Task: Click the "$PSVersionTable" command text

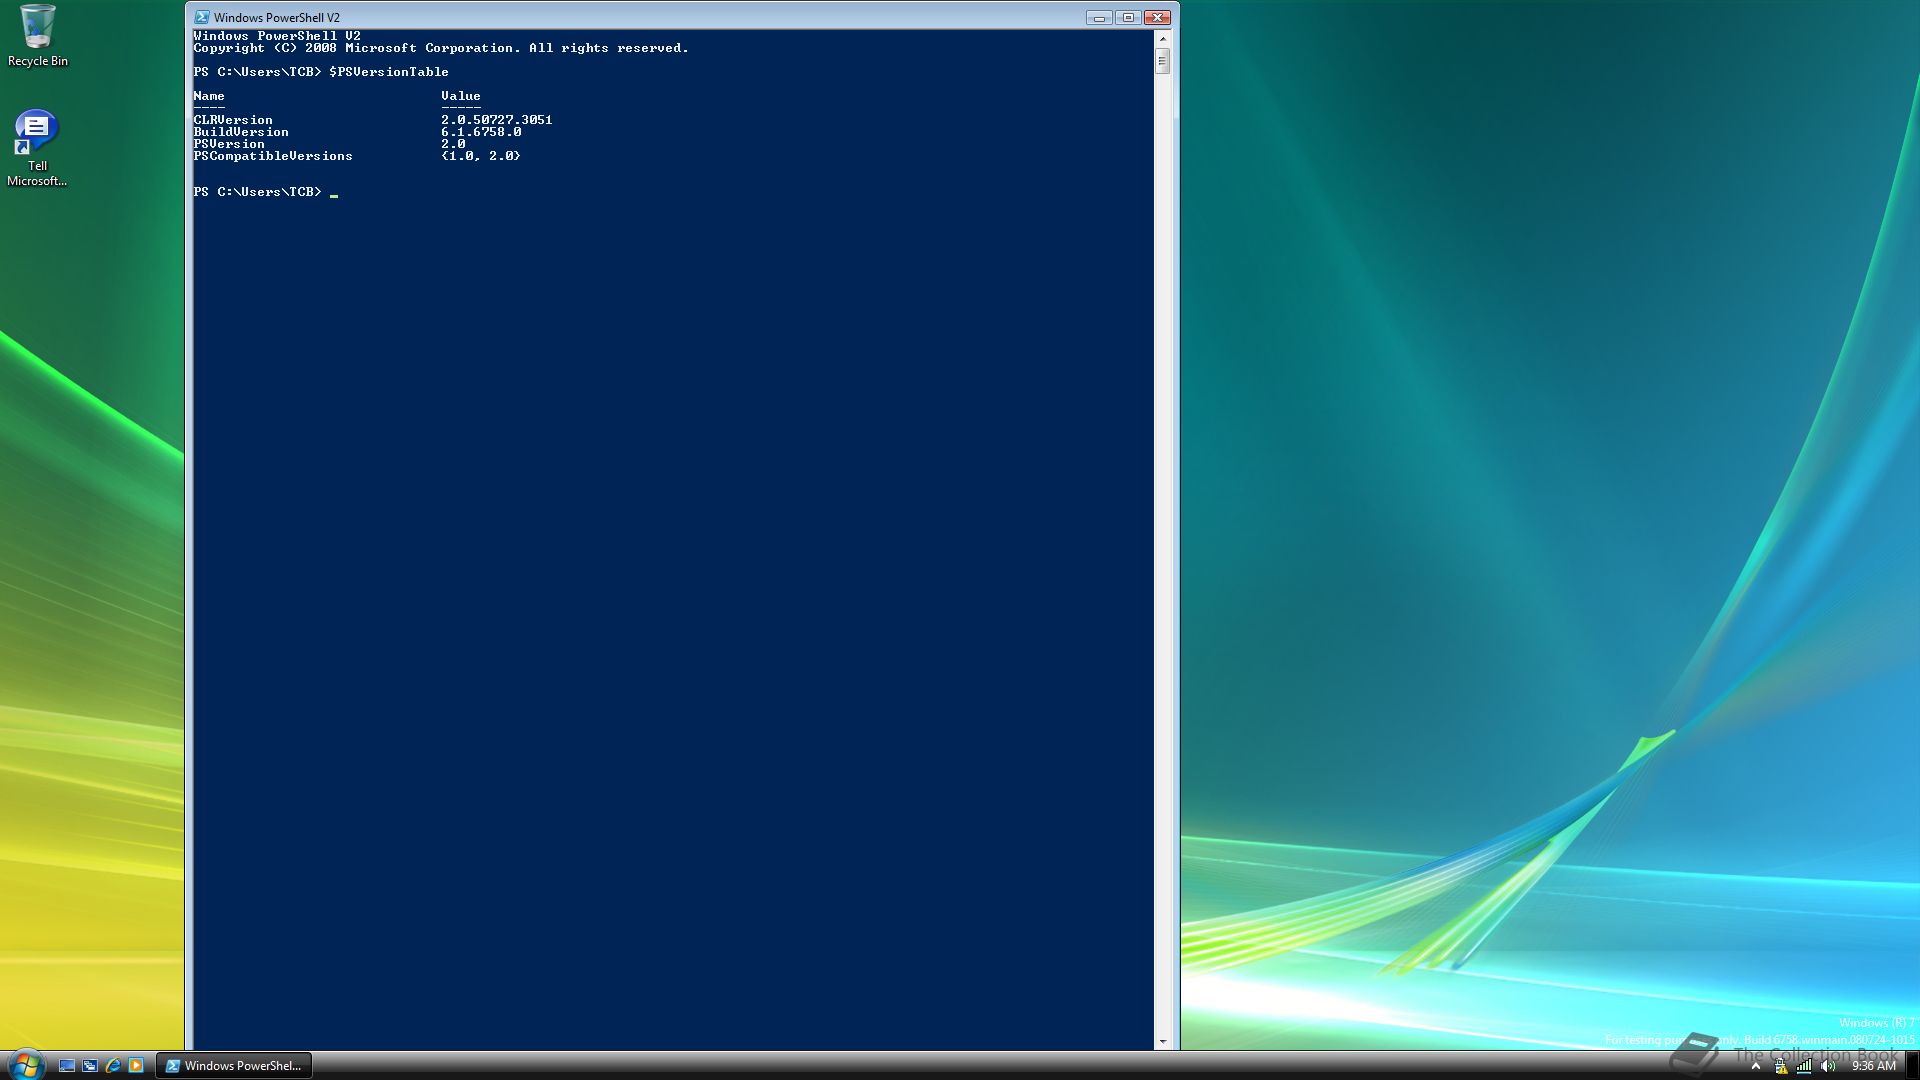Action: [x=388, y=72]
